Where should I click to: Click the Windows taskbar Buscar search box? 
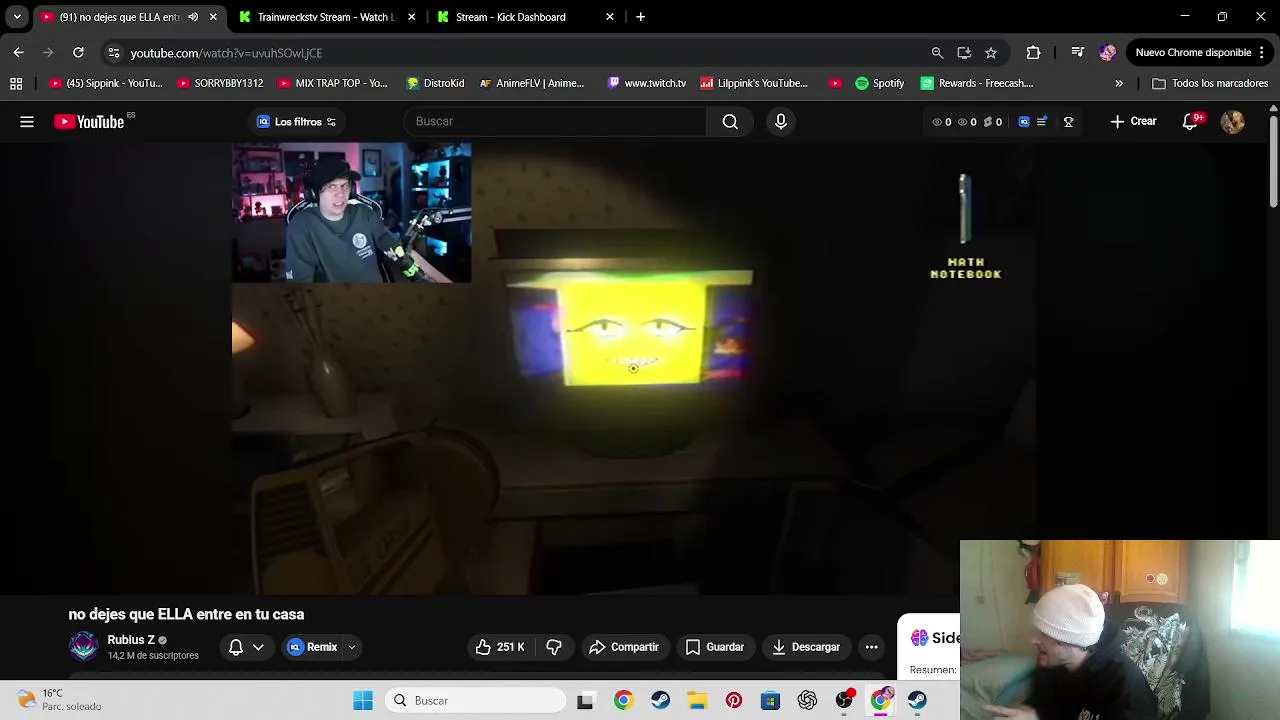pos(476,701)
